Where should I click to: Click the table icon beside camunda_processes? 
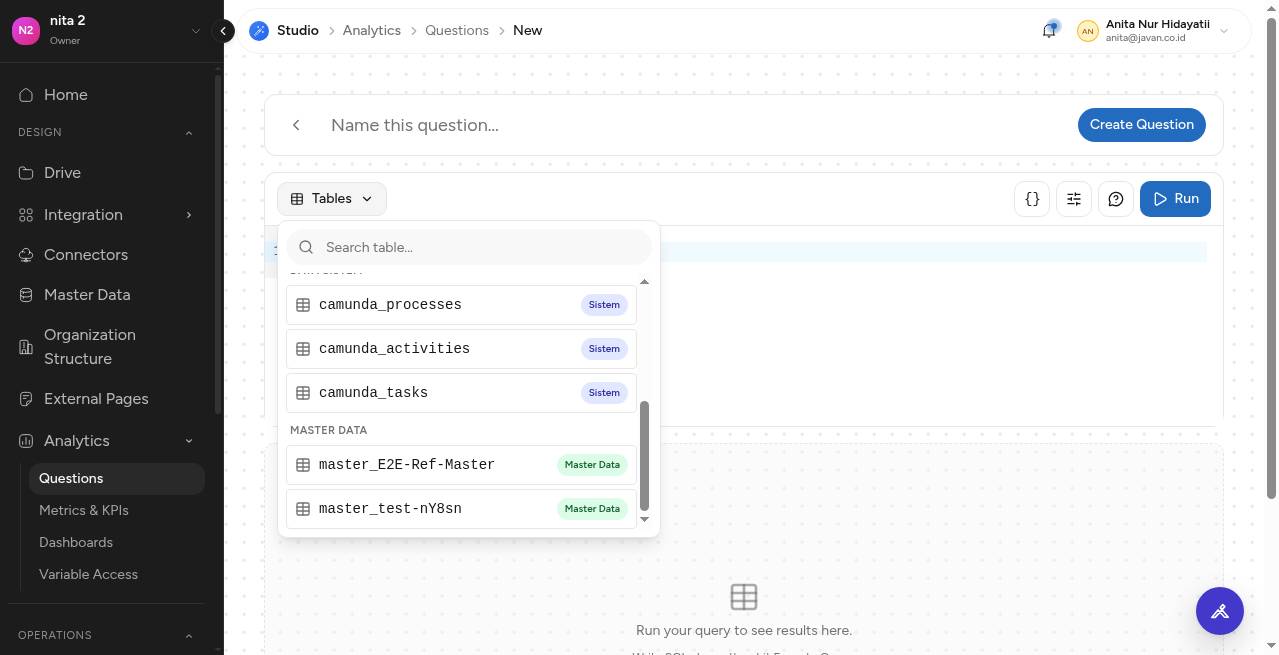pyautogui.click(x=303, y=305)
